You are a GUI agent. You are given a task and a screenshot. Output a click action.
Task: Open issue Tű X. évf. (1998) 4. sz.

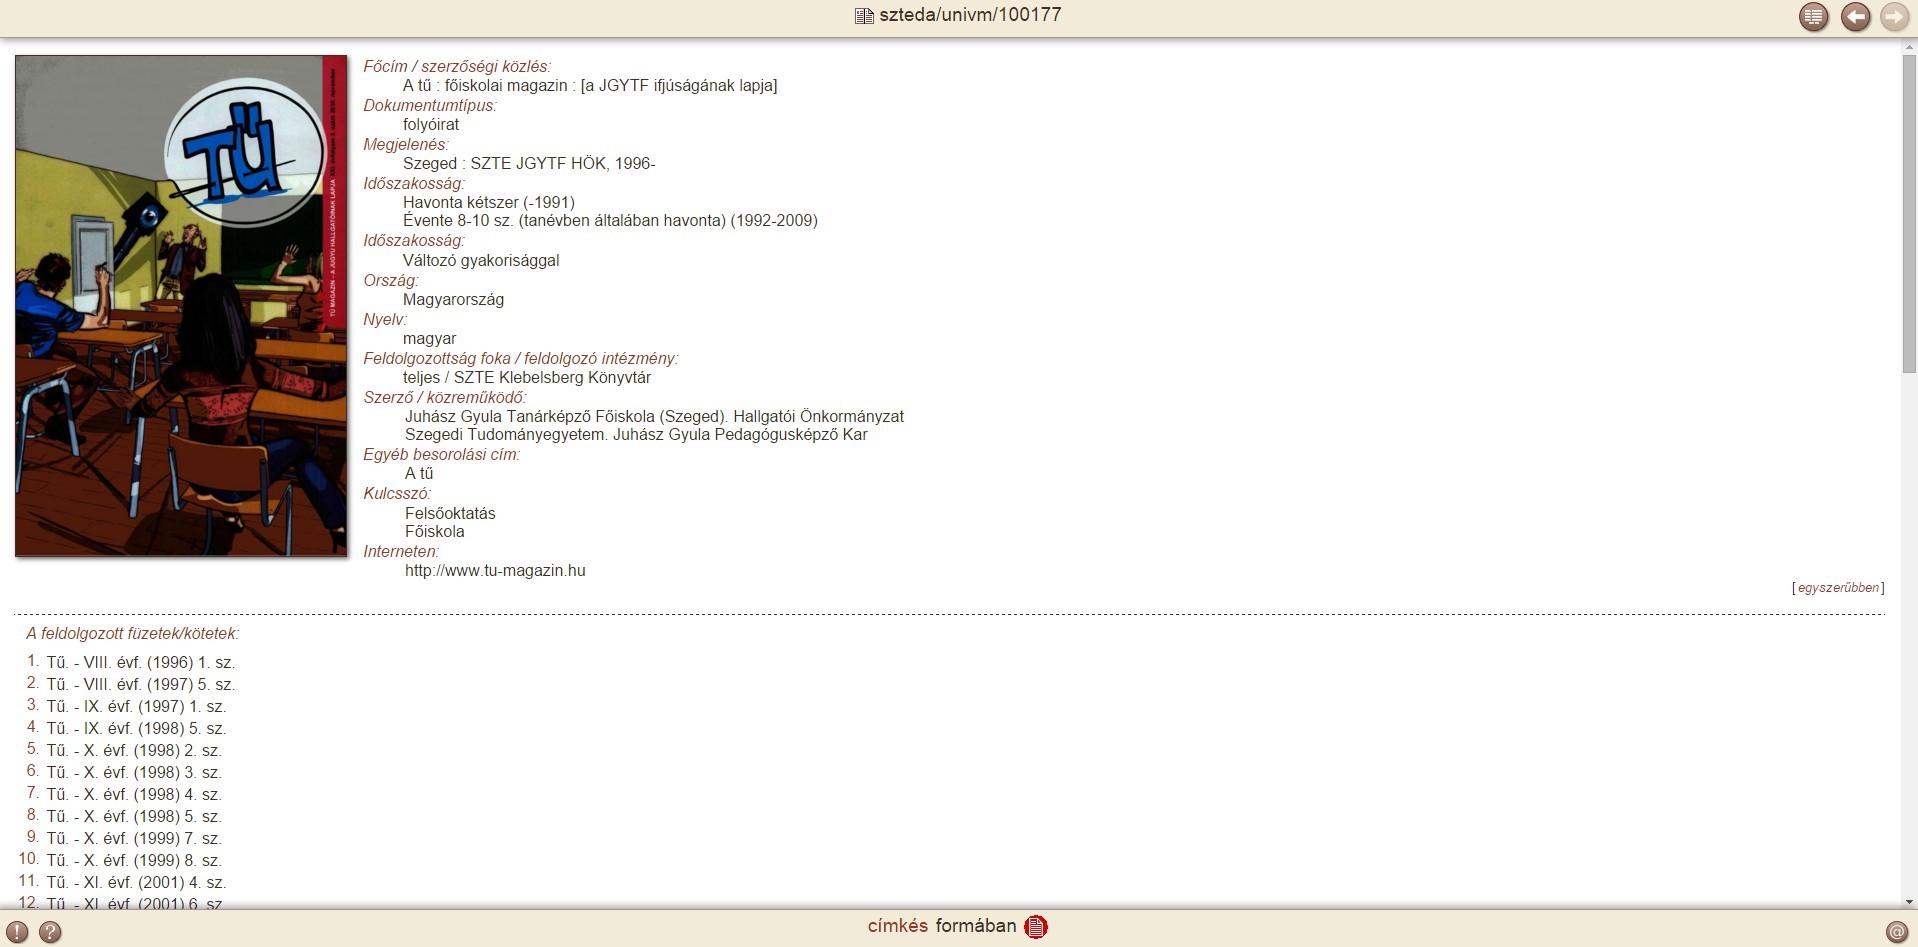134,795
